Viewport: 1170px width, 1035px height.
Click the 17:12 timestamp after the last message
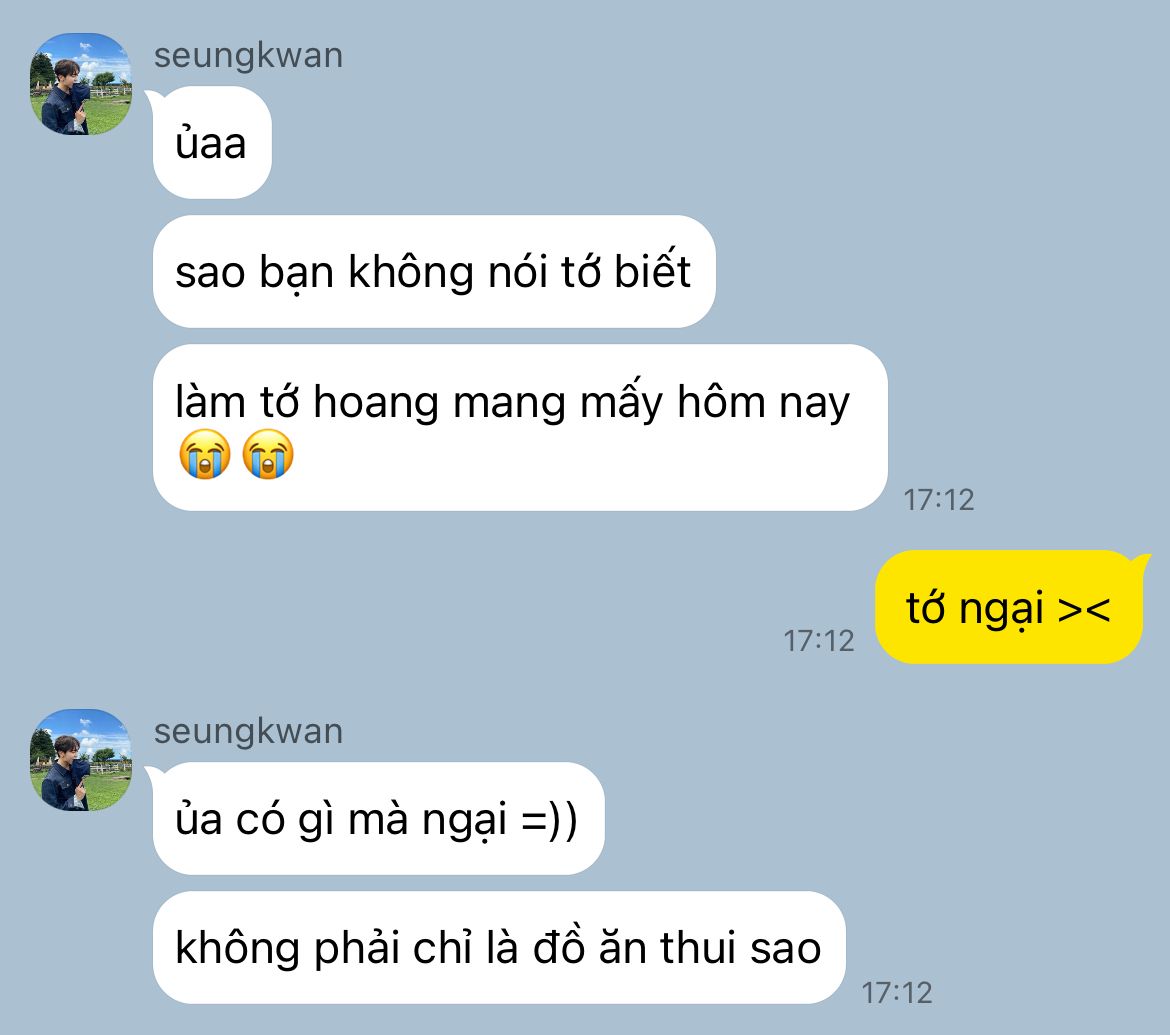(897, 993)
